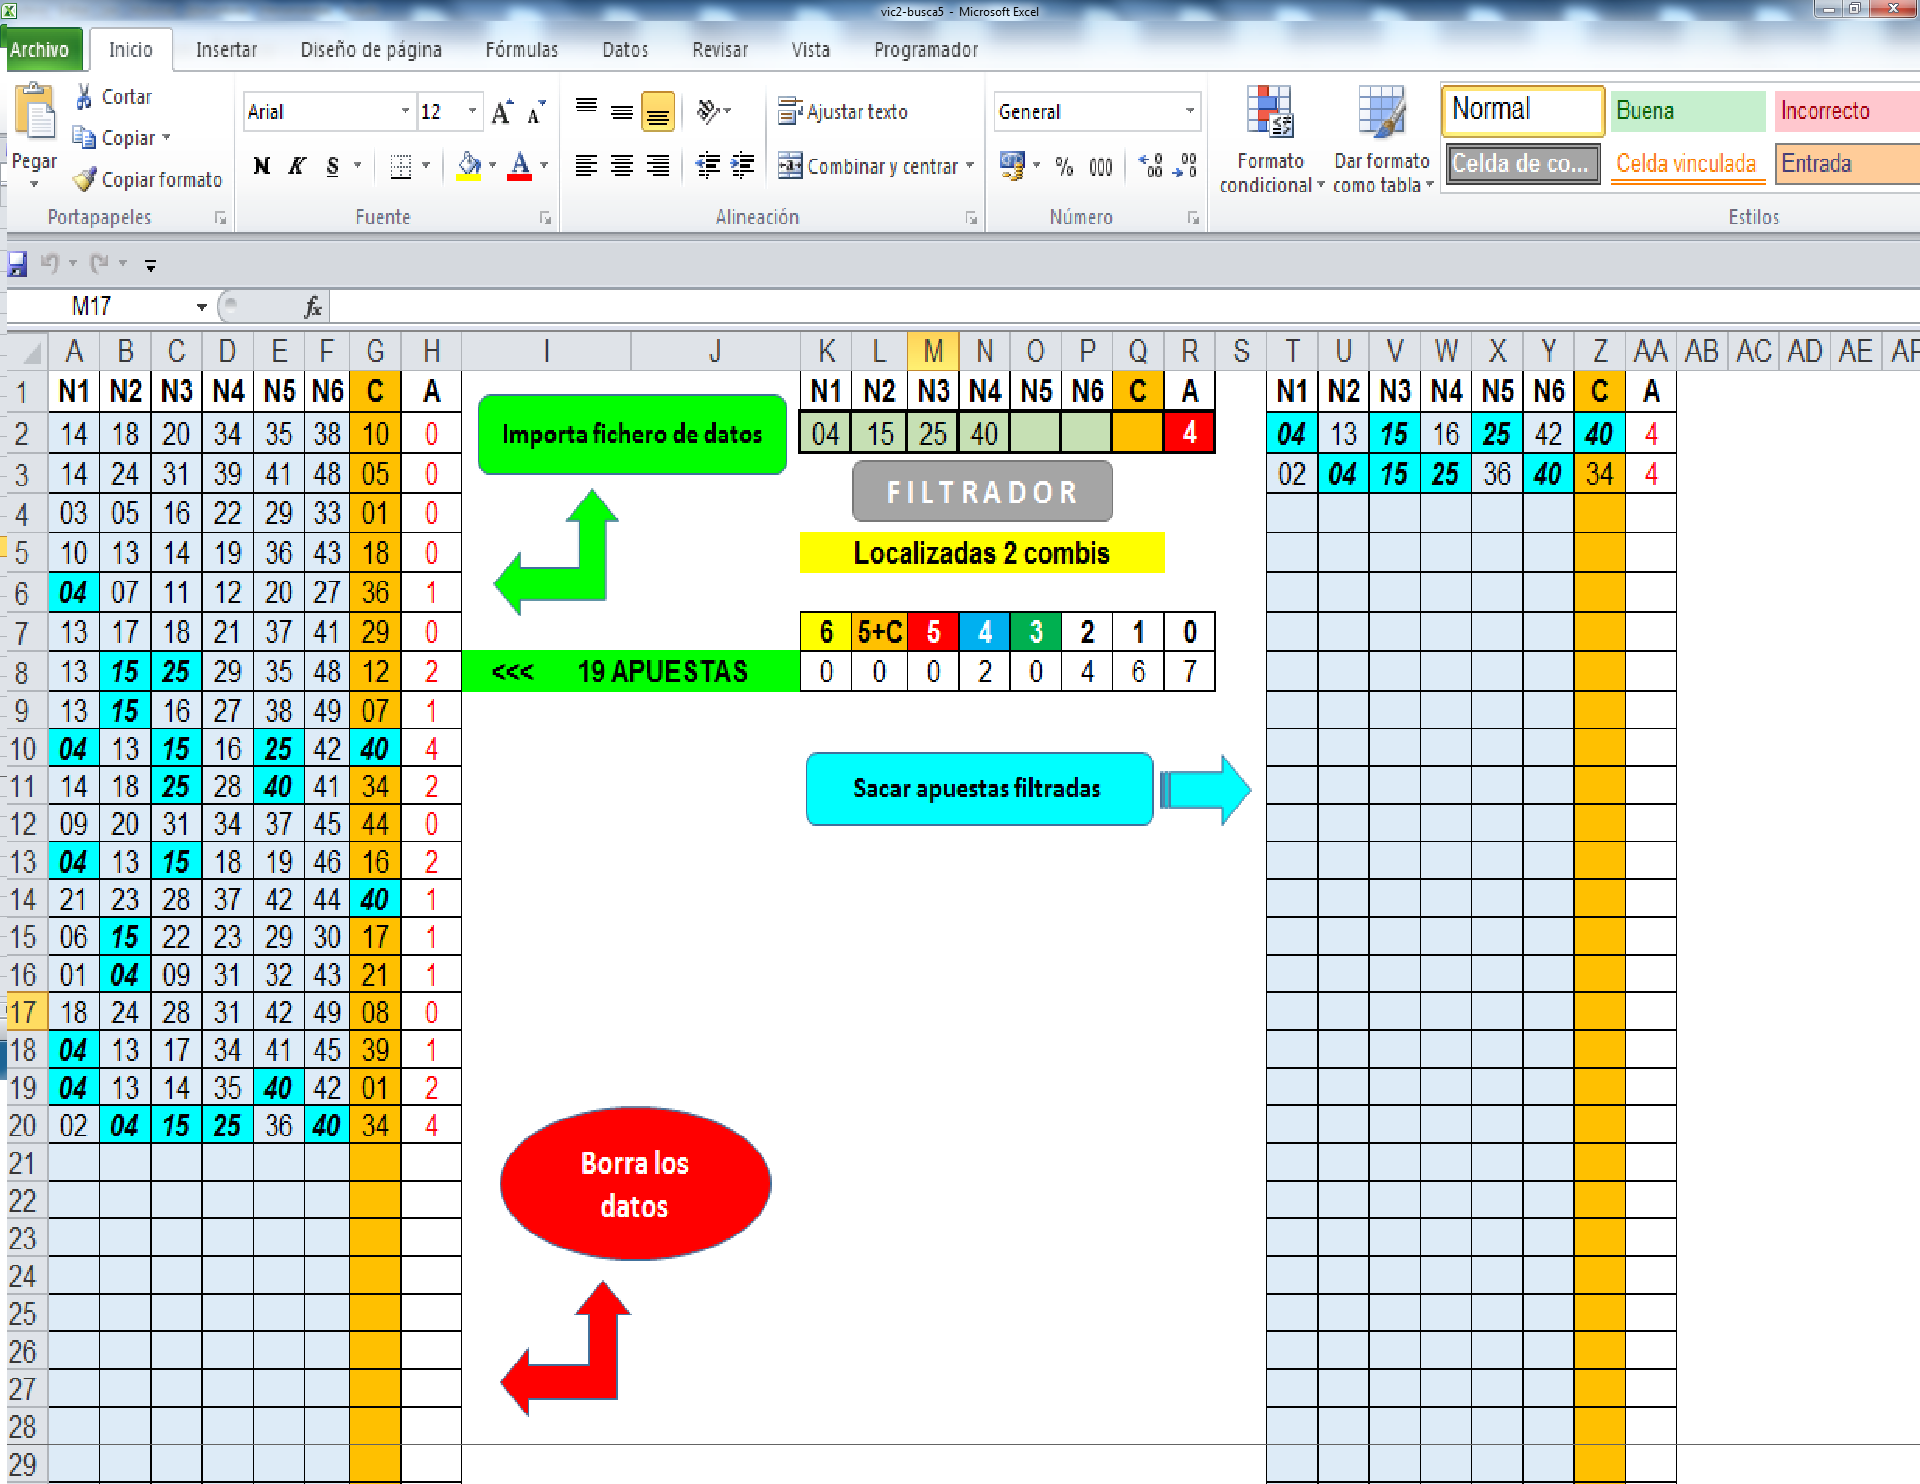
Task: Click the Pegar paste icon
Action: point(36,112)
